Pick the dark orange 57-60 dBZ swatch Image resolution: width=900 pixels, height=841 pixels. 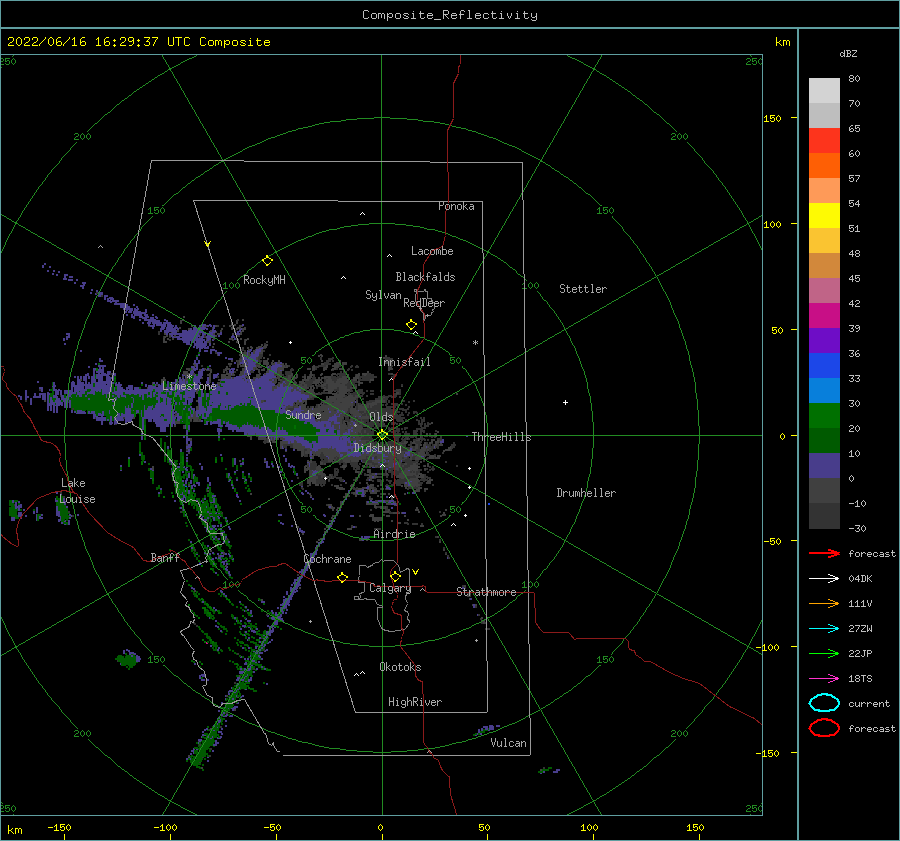coord(824,165)
